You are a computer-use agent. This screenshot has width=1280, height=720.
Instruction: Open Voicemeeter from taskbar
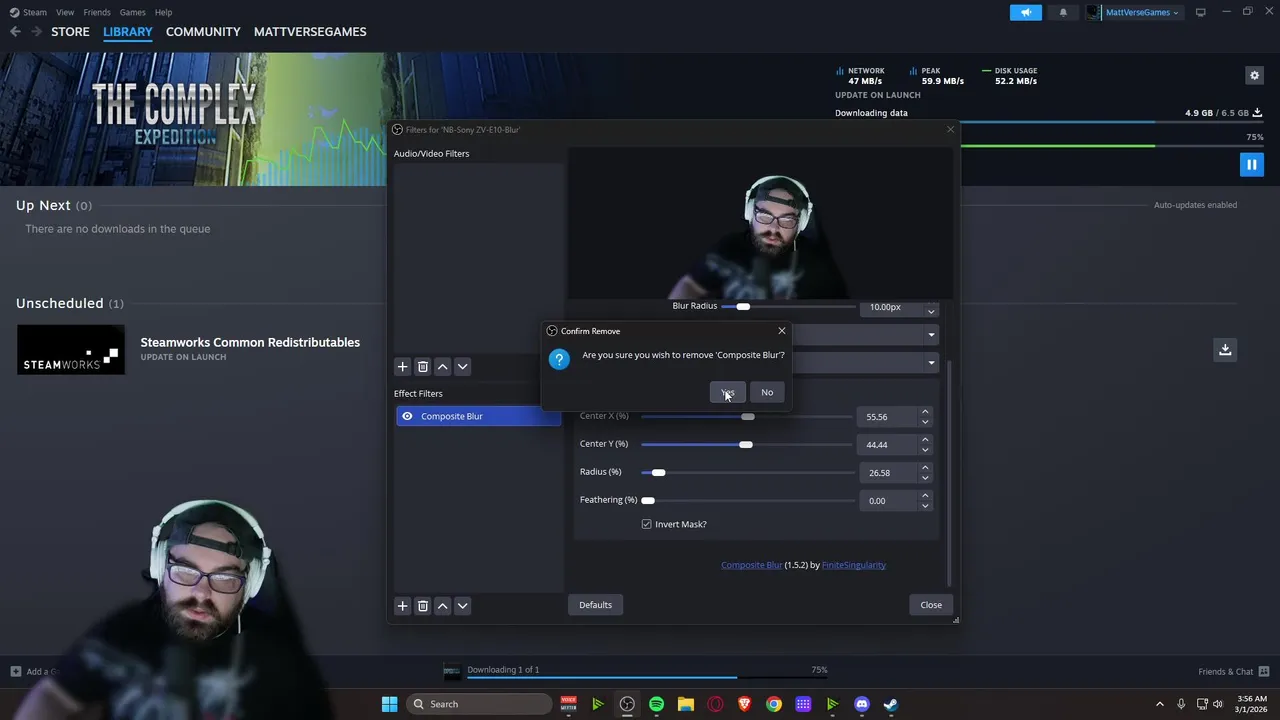(x=568, y=704)
